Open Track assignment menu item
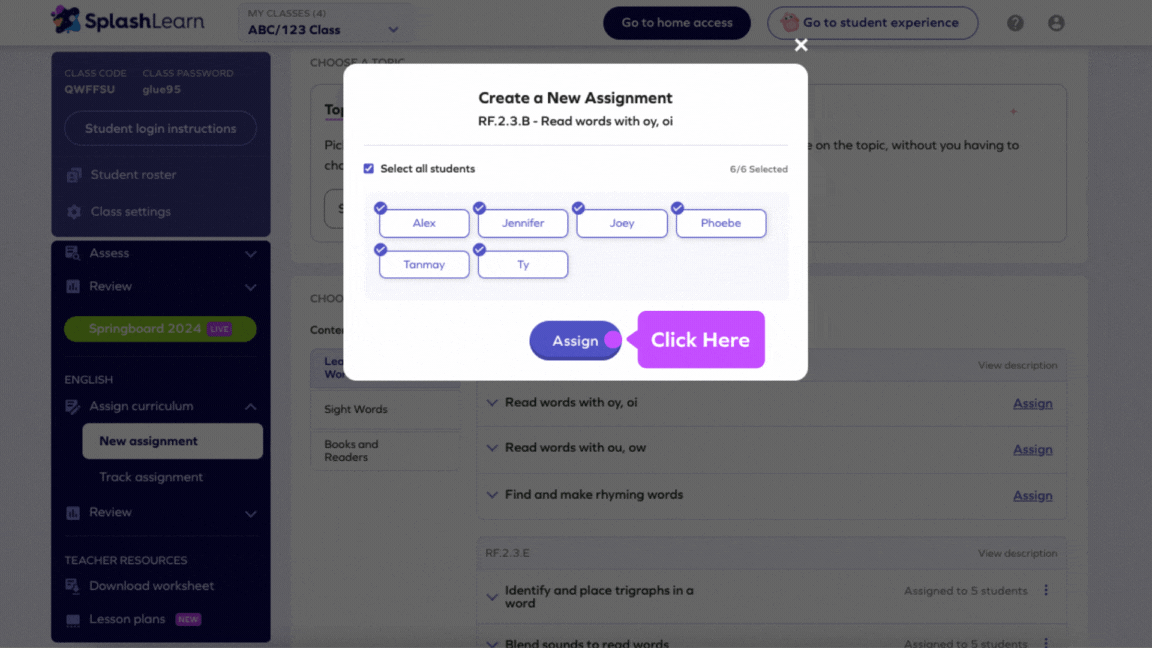The image size is (1152, 648). (x=151, y=477)
